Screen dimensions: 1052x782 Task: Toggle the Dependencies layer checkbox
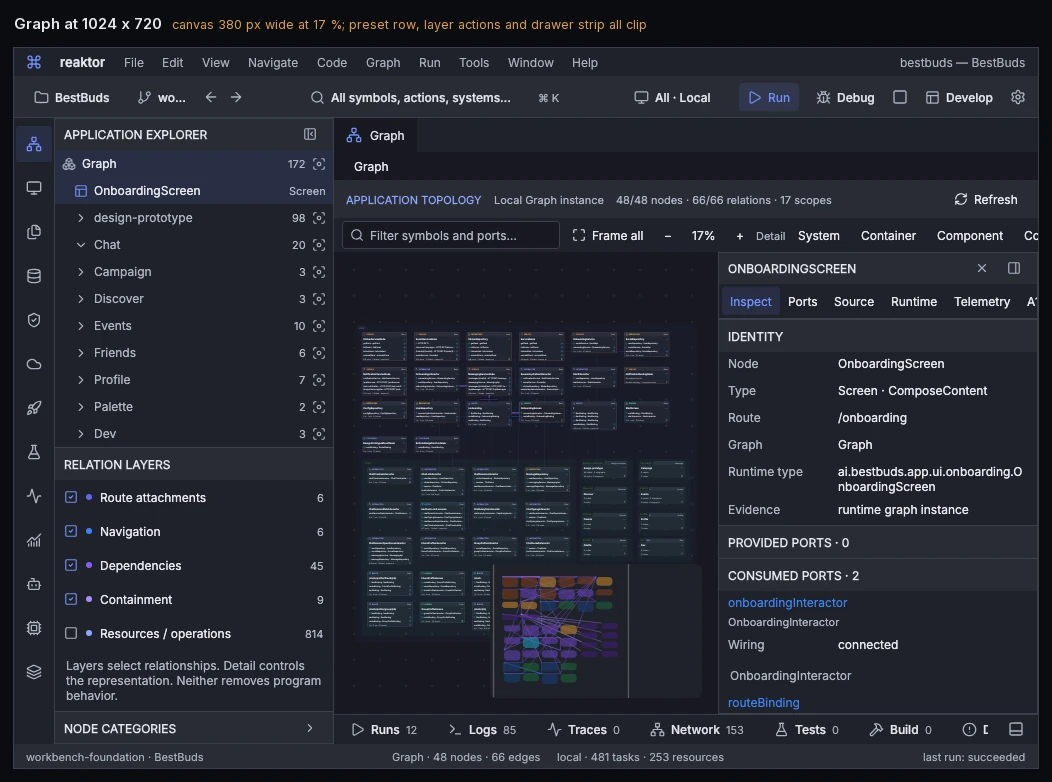71,565
